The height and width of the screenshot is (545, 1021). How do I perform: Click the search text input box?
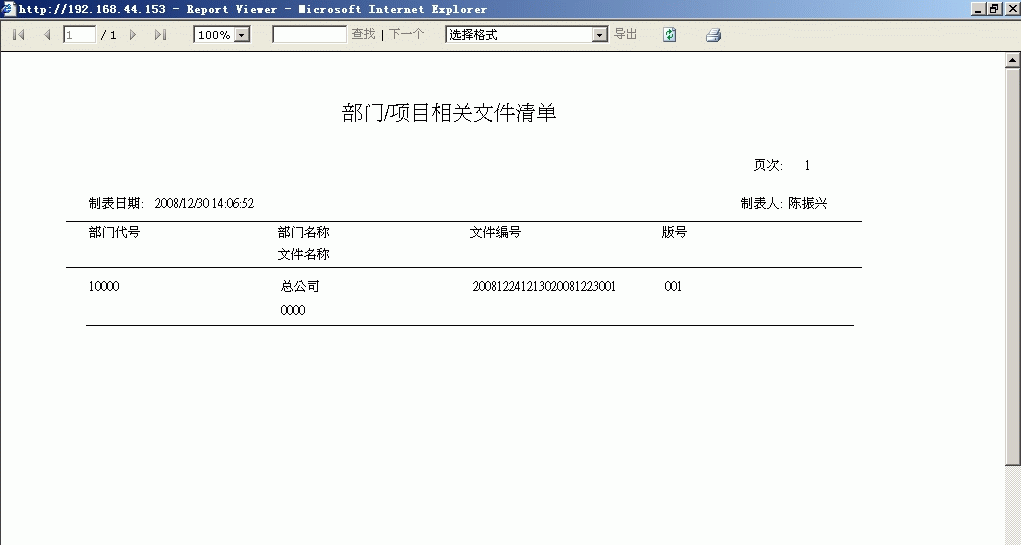[309, 35]
